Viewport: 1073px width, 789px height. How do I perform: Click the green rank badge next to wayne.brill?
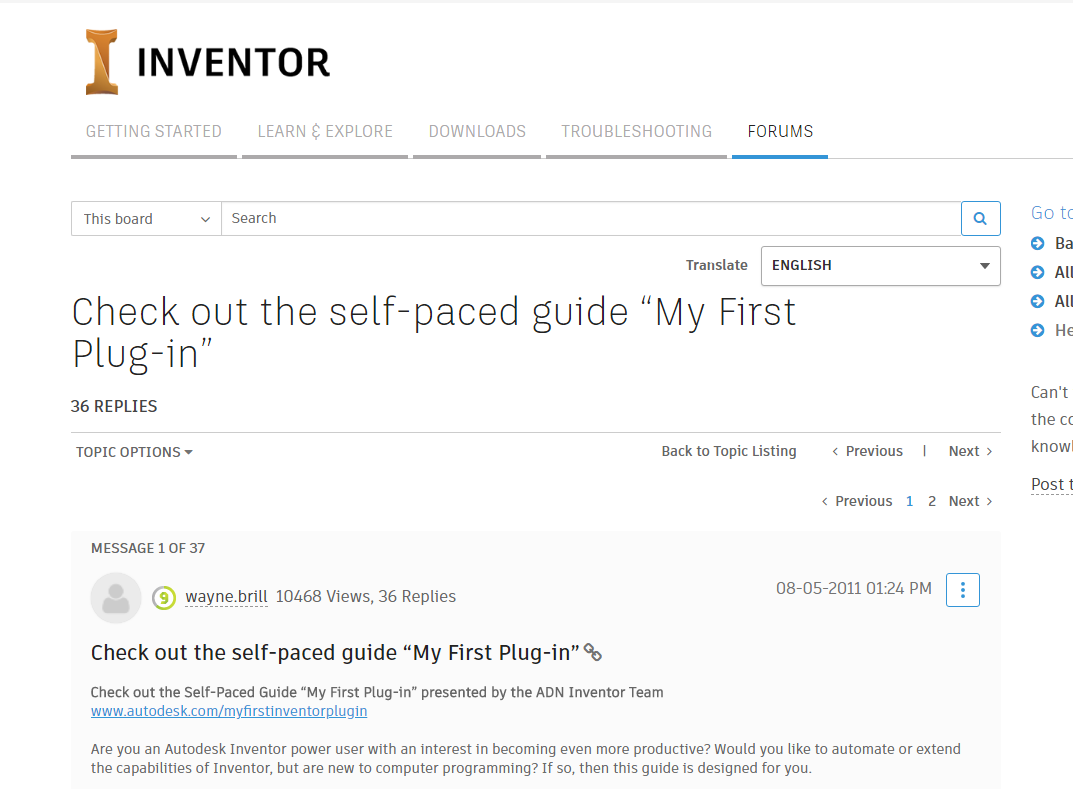pos(163,596)
